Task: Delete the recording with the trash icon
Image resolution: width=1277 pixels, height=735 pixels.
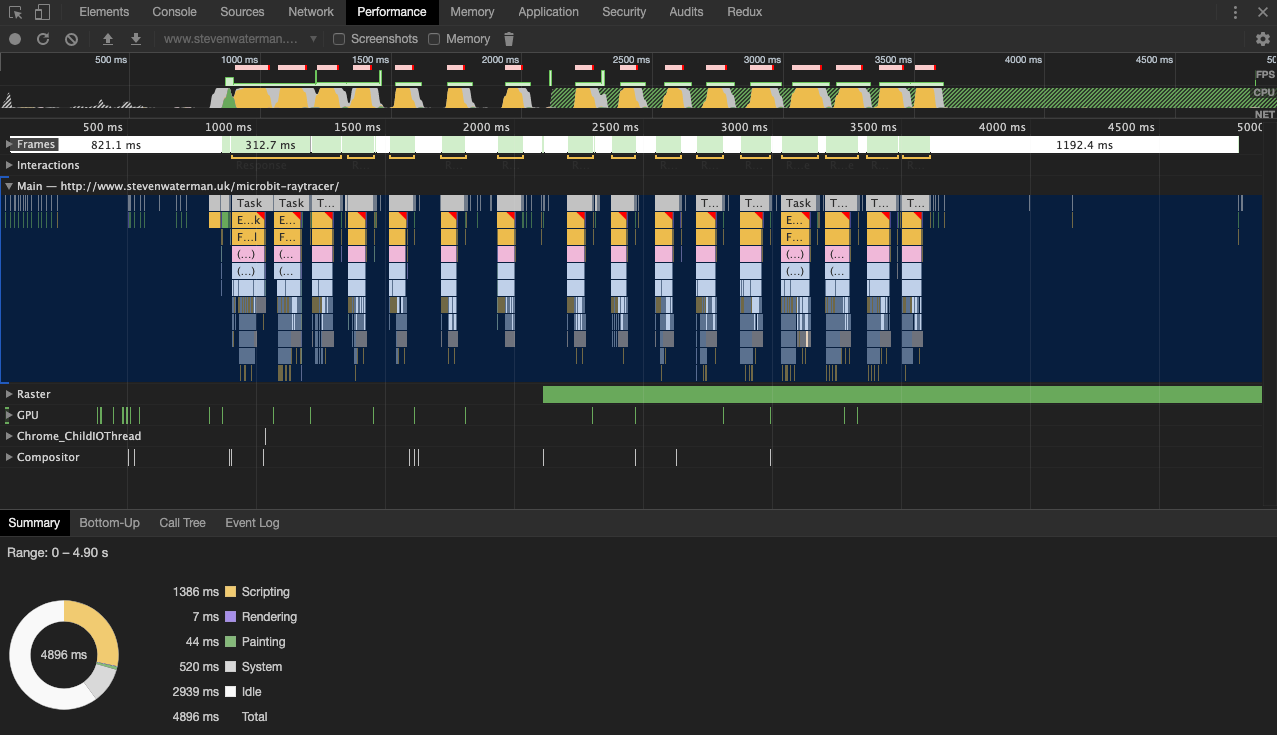Action: coord(509,38)
